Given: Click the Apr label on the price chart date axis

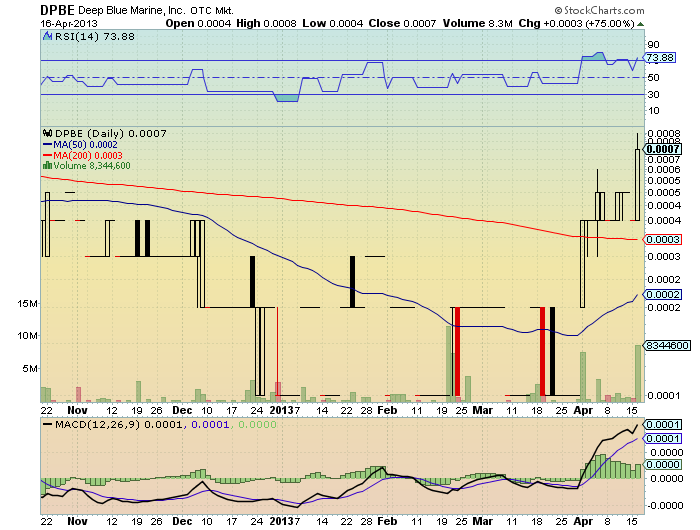Looking at the screenshot, I should tap(583, 410).
